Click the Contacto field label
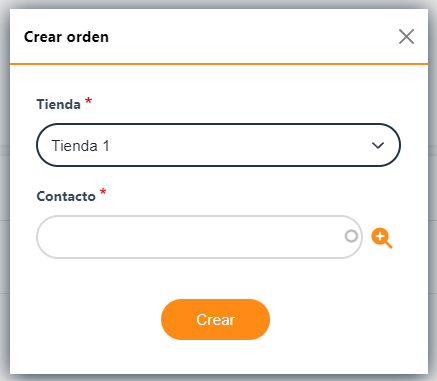This screenshot has width=437, height=381. point(66,196)
